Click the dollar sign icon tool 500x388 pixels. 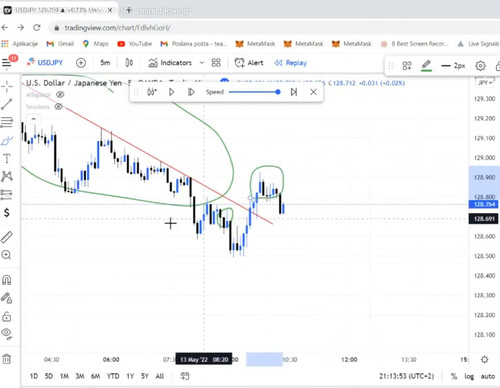(x=7, y=212)
